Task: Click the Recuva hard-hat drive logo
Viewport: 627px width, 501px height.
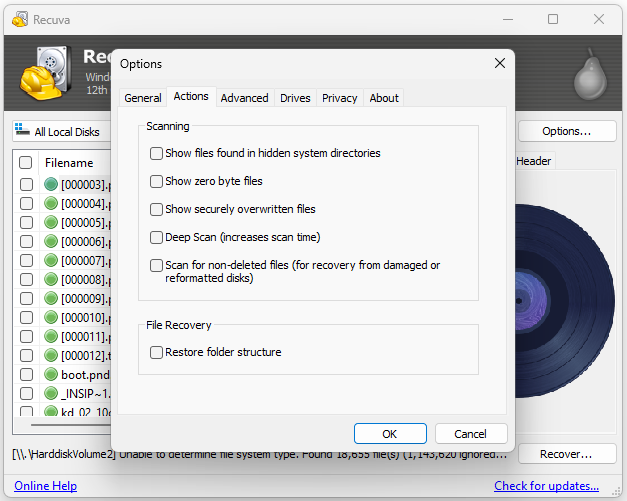Action: [46, 73]
